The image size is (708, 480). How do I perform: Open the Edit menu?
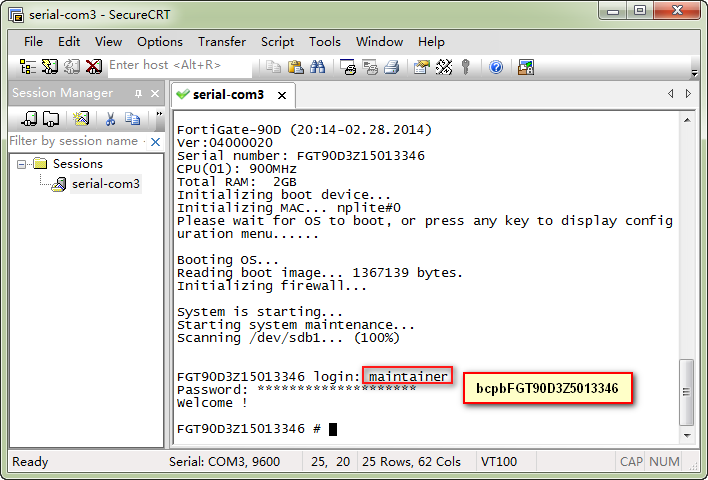pyautogui.click(x=69, y=42)
